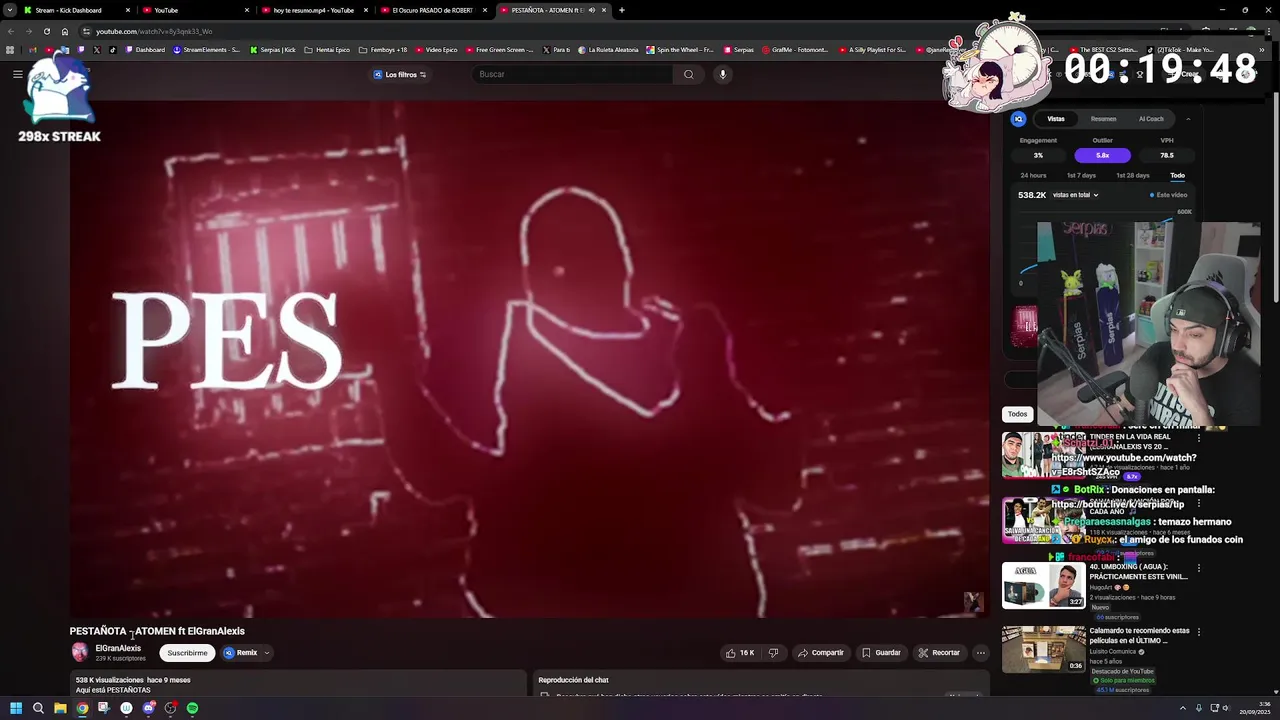
Task: Switch to El Oscuro PASADO de ROBERT tab
Action: pyautogui.click(x=432, y=10)
